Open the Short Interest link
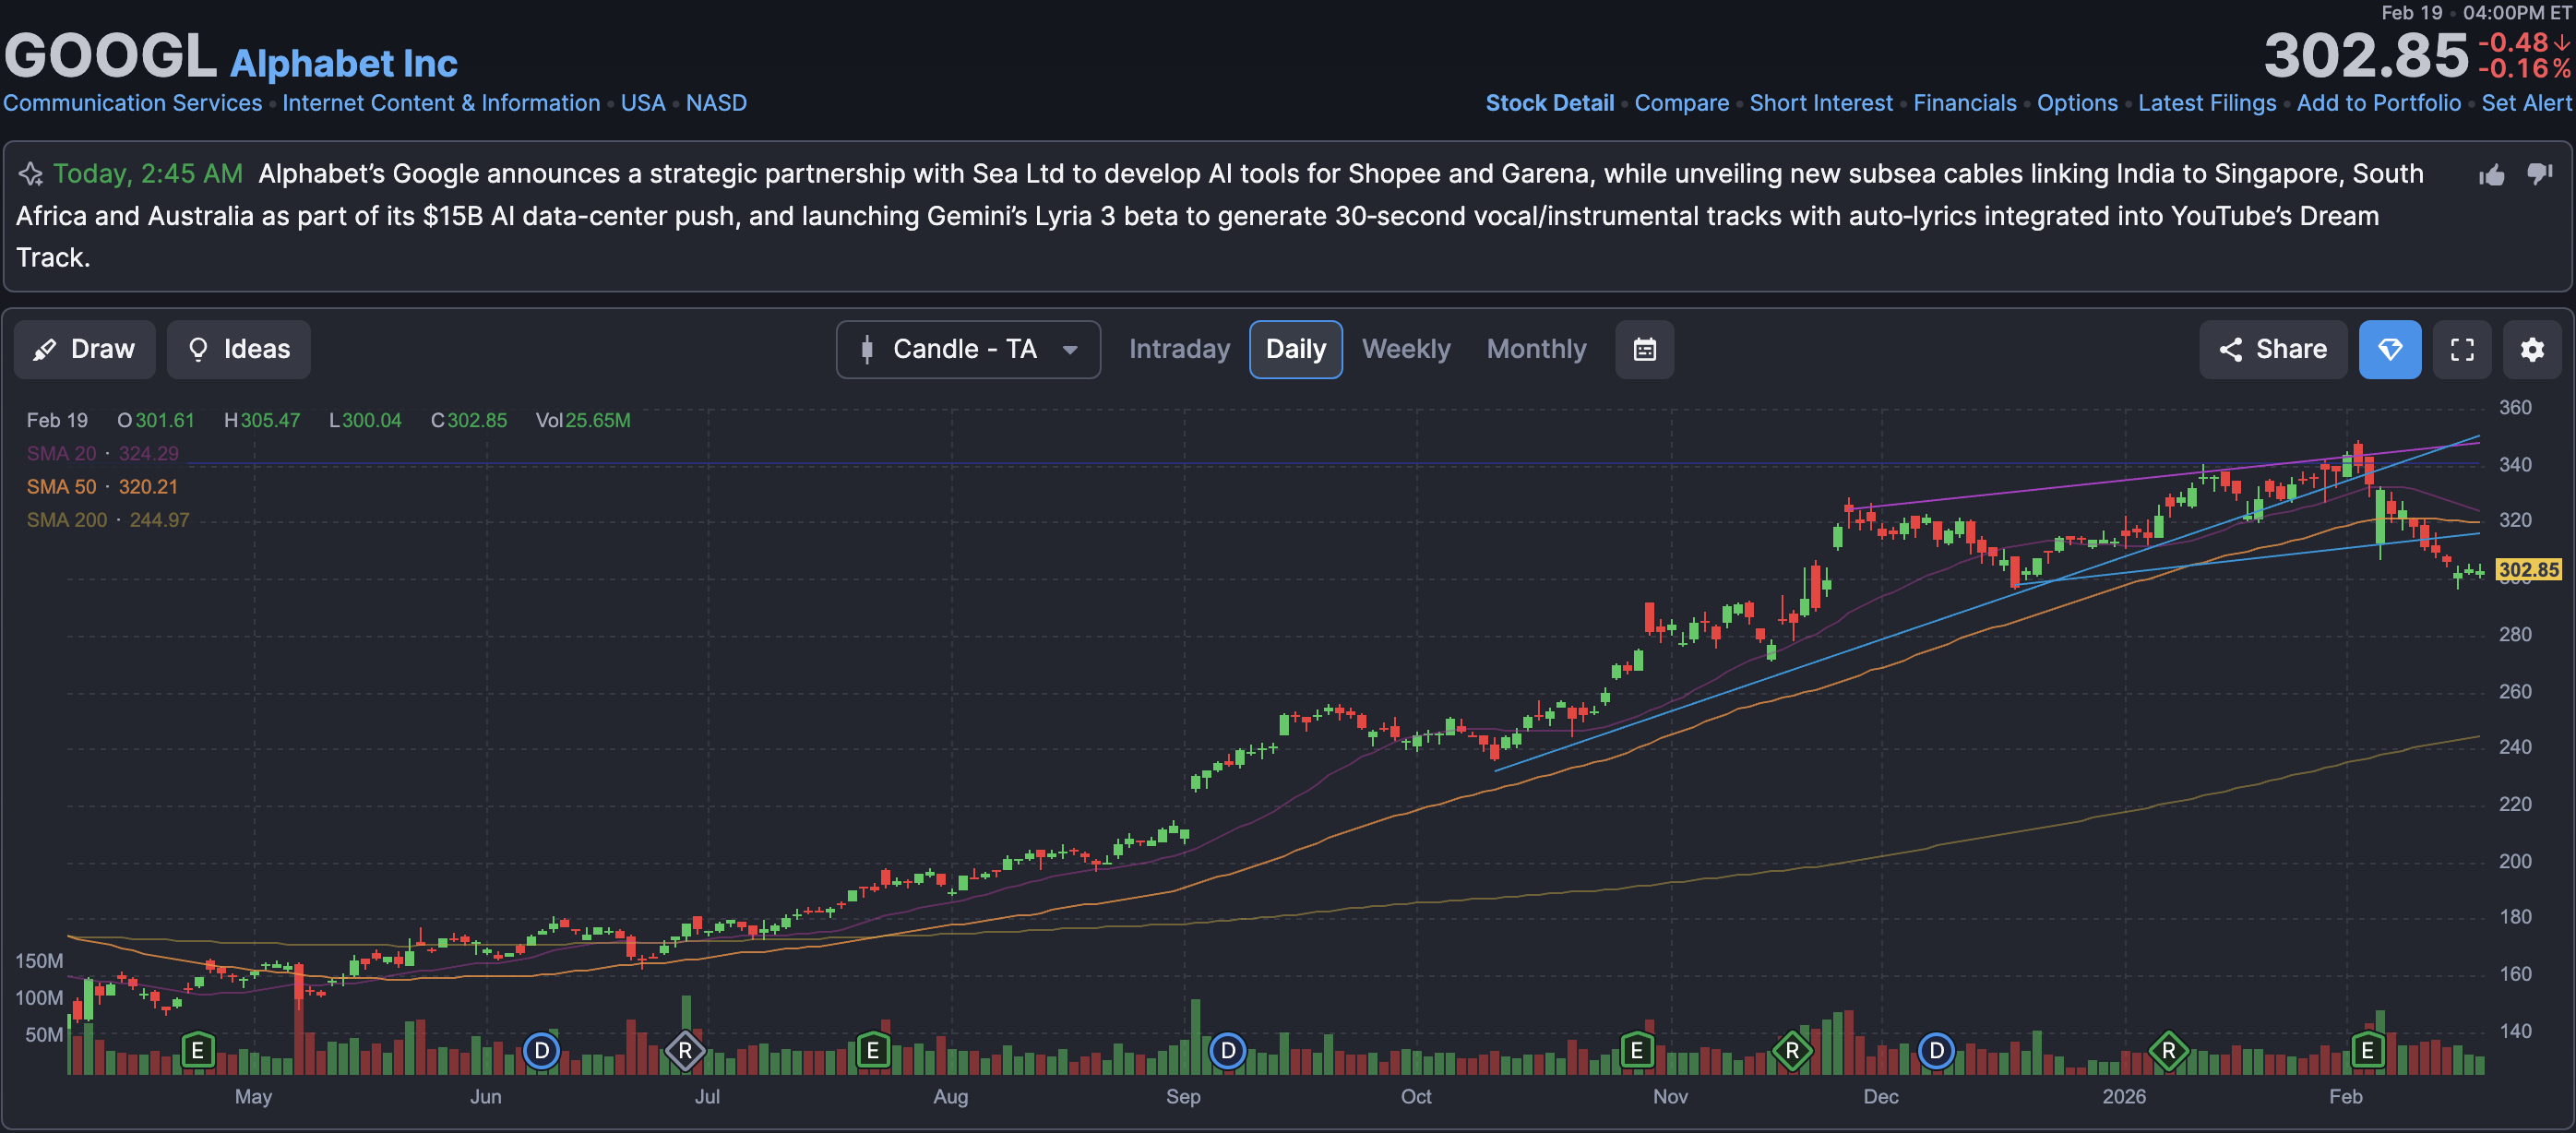 [x=1820, y=103]
